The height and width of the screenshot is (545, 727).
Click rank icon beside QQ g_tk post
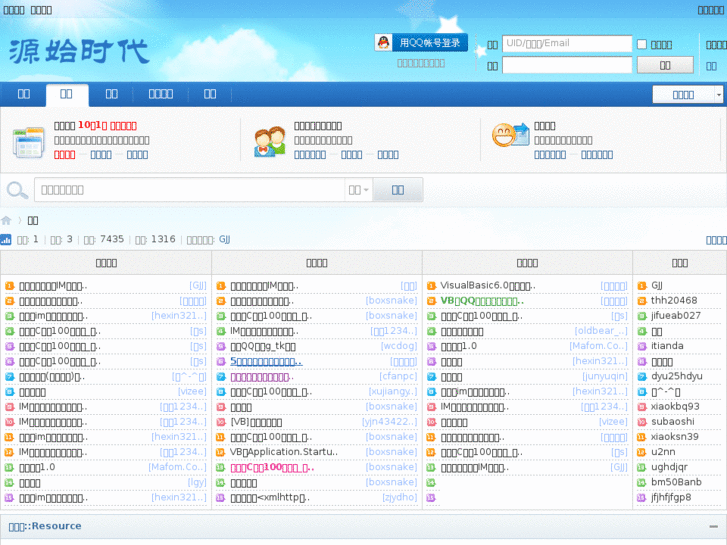coord(221,346)
